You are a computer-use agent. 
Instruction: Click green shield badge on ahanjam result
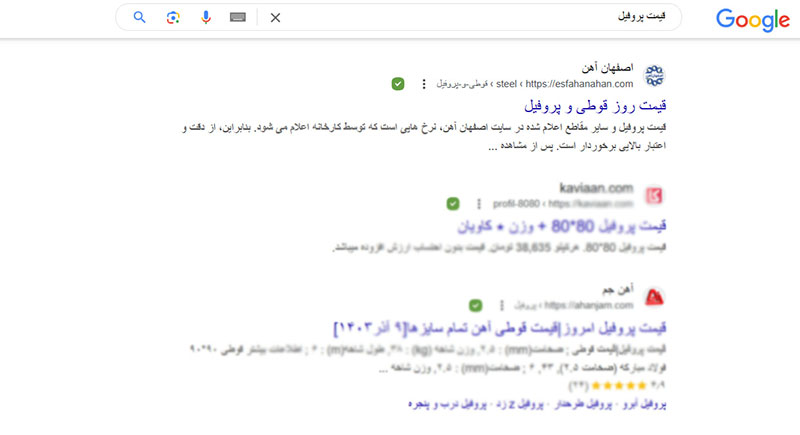click(476, 305)
